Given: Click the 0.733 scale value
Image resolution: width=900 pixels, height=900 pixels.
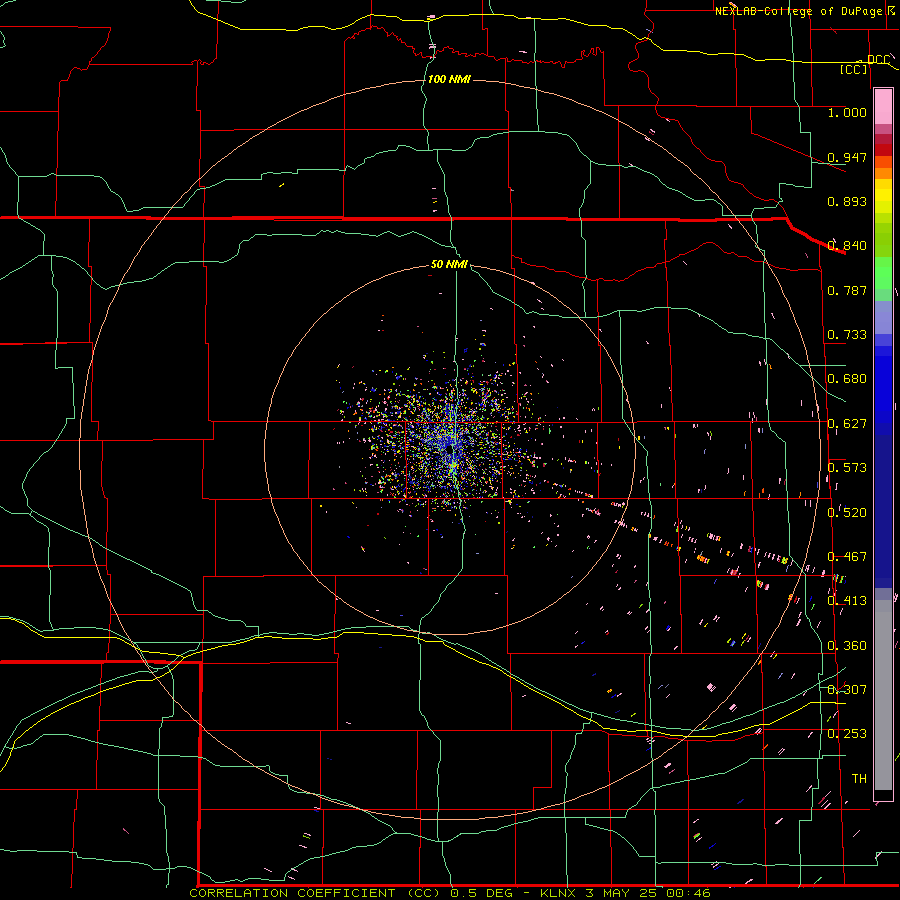Looking at the screenshot, I should pos(847,335).
